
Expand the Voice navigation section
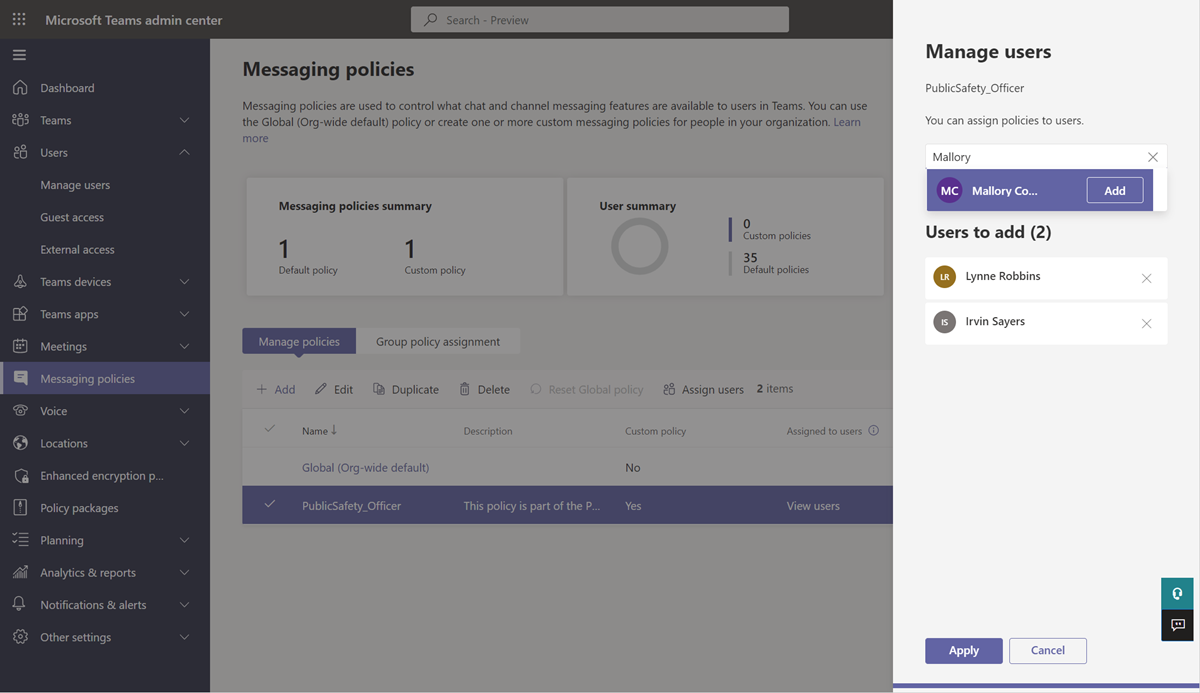[x=184, y=411]
